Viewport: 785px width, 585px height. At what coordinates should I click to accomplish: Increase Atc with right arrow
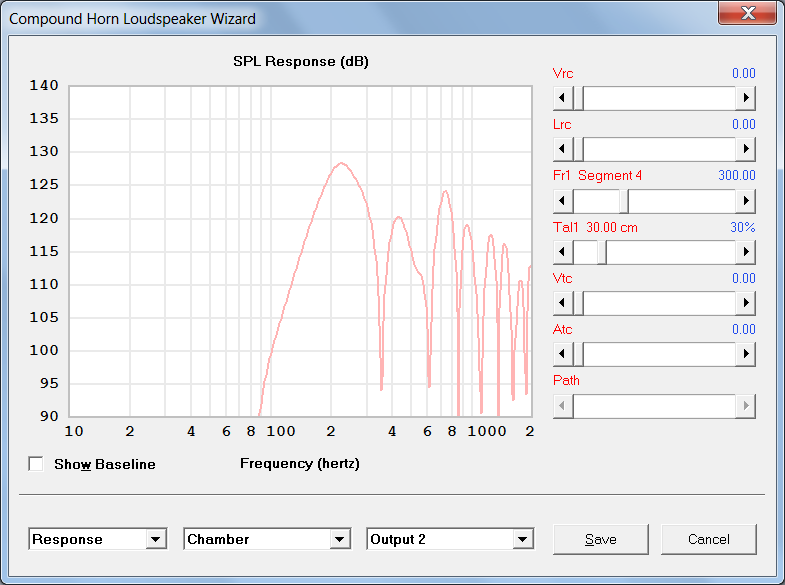click(745, 354)
